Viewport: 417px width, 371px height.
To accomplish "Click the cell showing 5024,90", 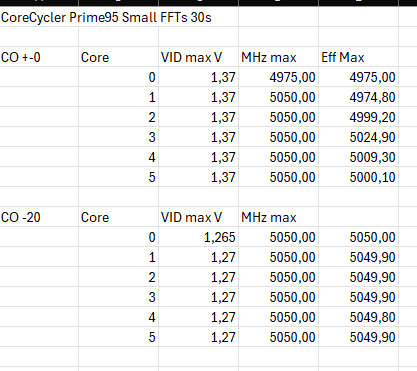I will point(358,137).
